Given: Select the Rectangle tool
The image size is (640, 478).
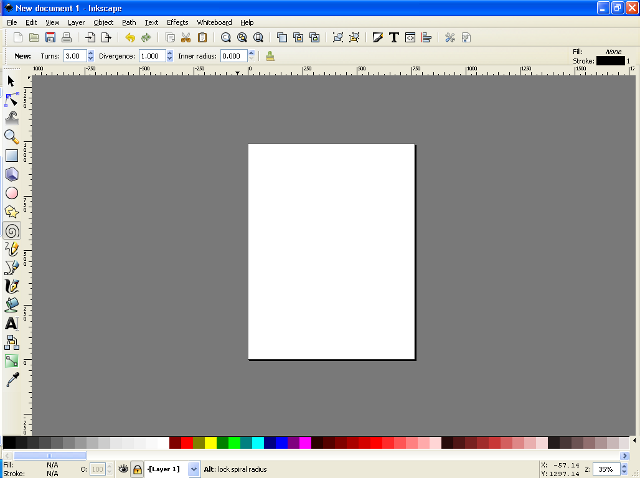Looking at the screenshot, I should [x=12, y=155].
